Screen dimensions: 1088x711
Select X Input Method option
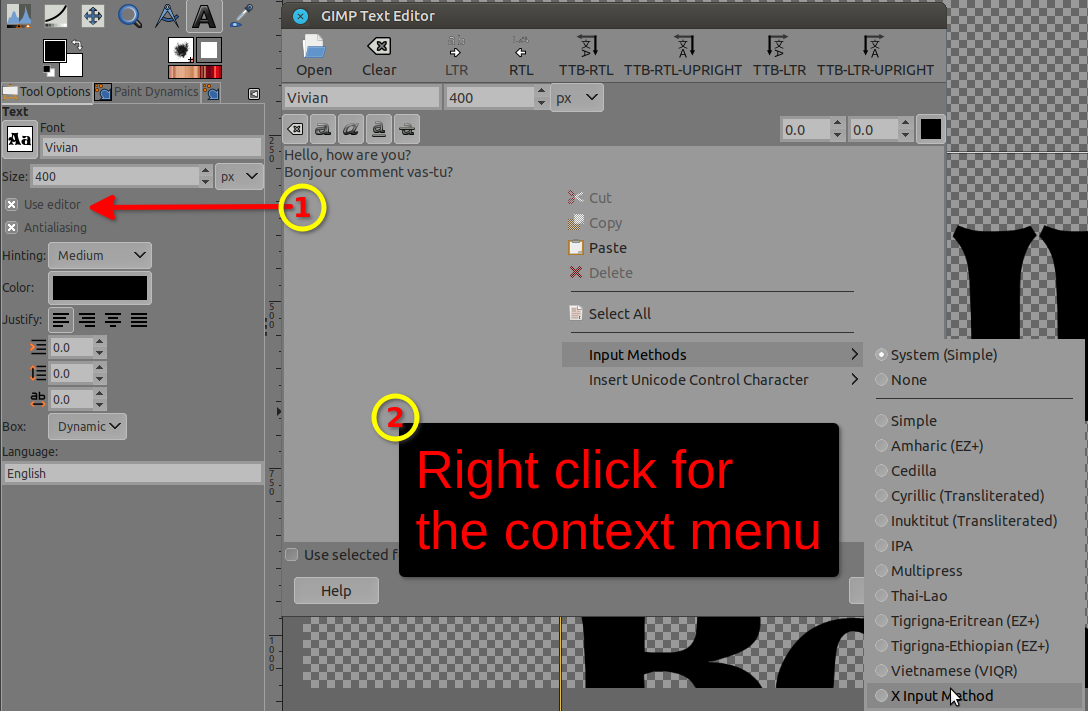974,696
